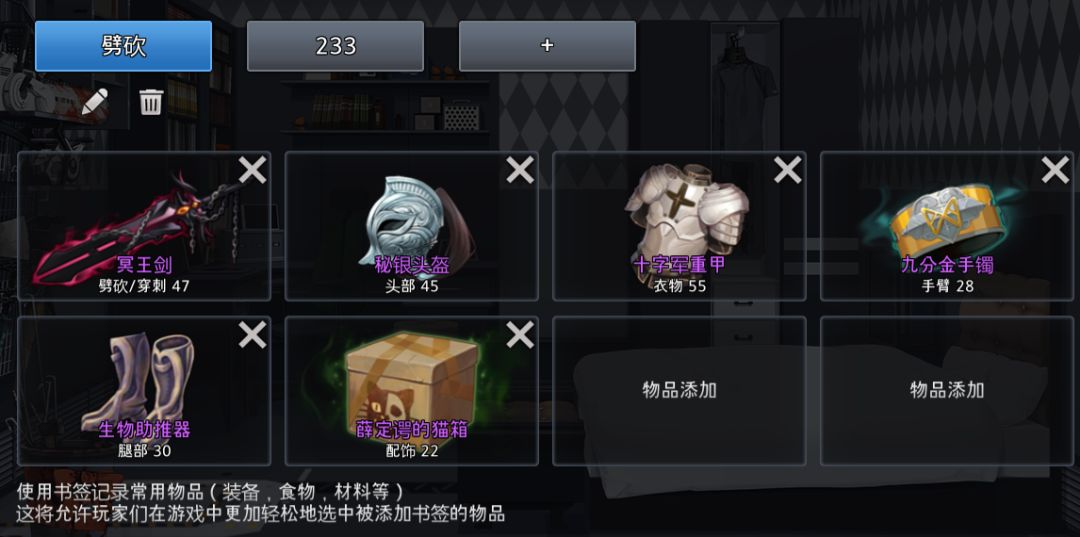Image resolution: width=1080 pixels, height=537 pixels.
Task: Select the 冥王剑 sword item
Action: coord(144,227)
